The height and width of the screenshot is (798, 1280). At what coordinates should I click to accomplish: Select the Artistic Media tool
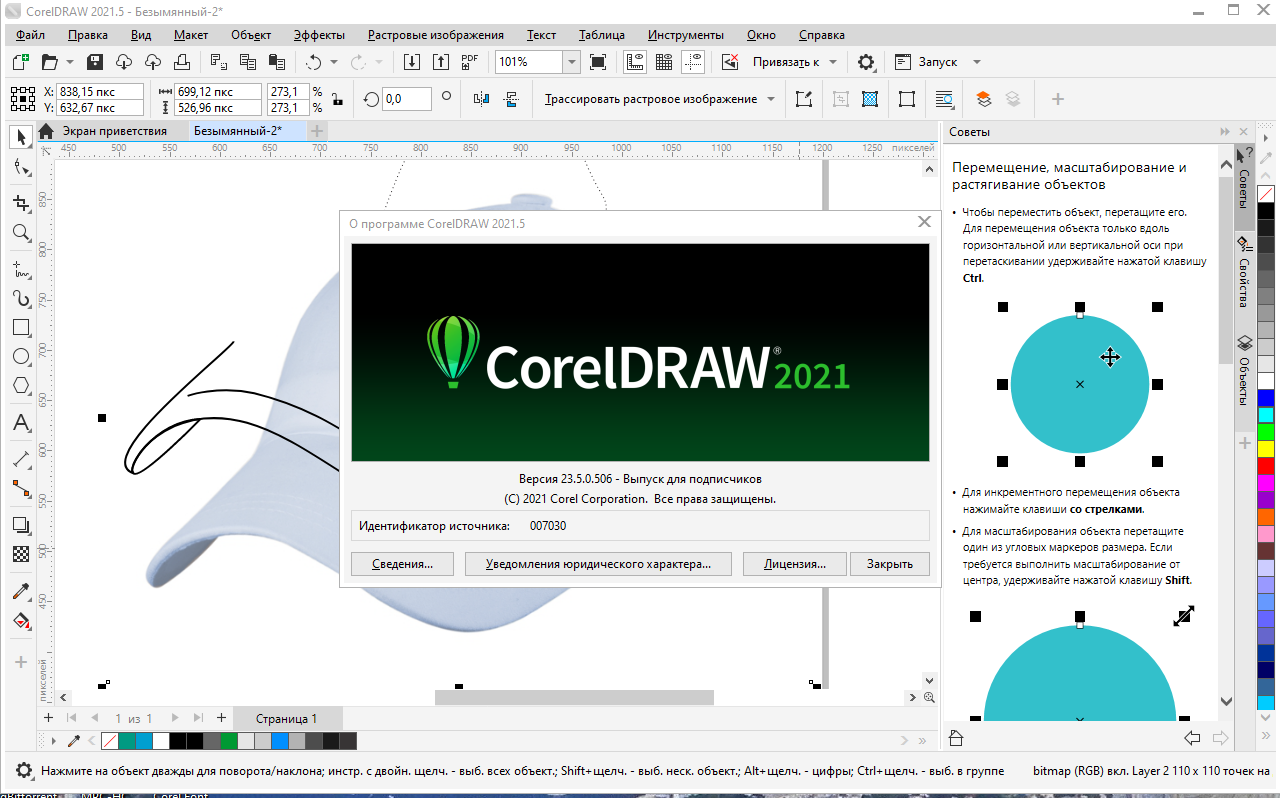point(21,298)
